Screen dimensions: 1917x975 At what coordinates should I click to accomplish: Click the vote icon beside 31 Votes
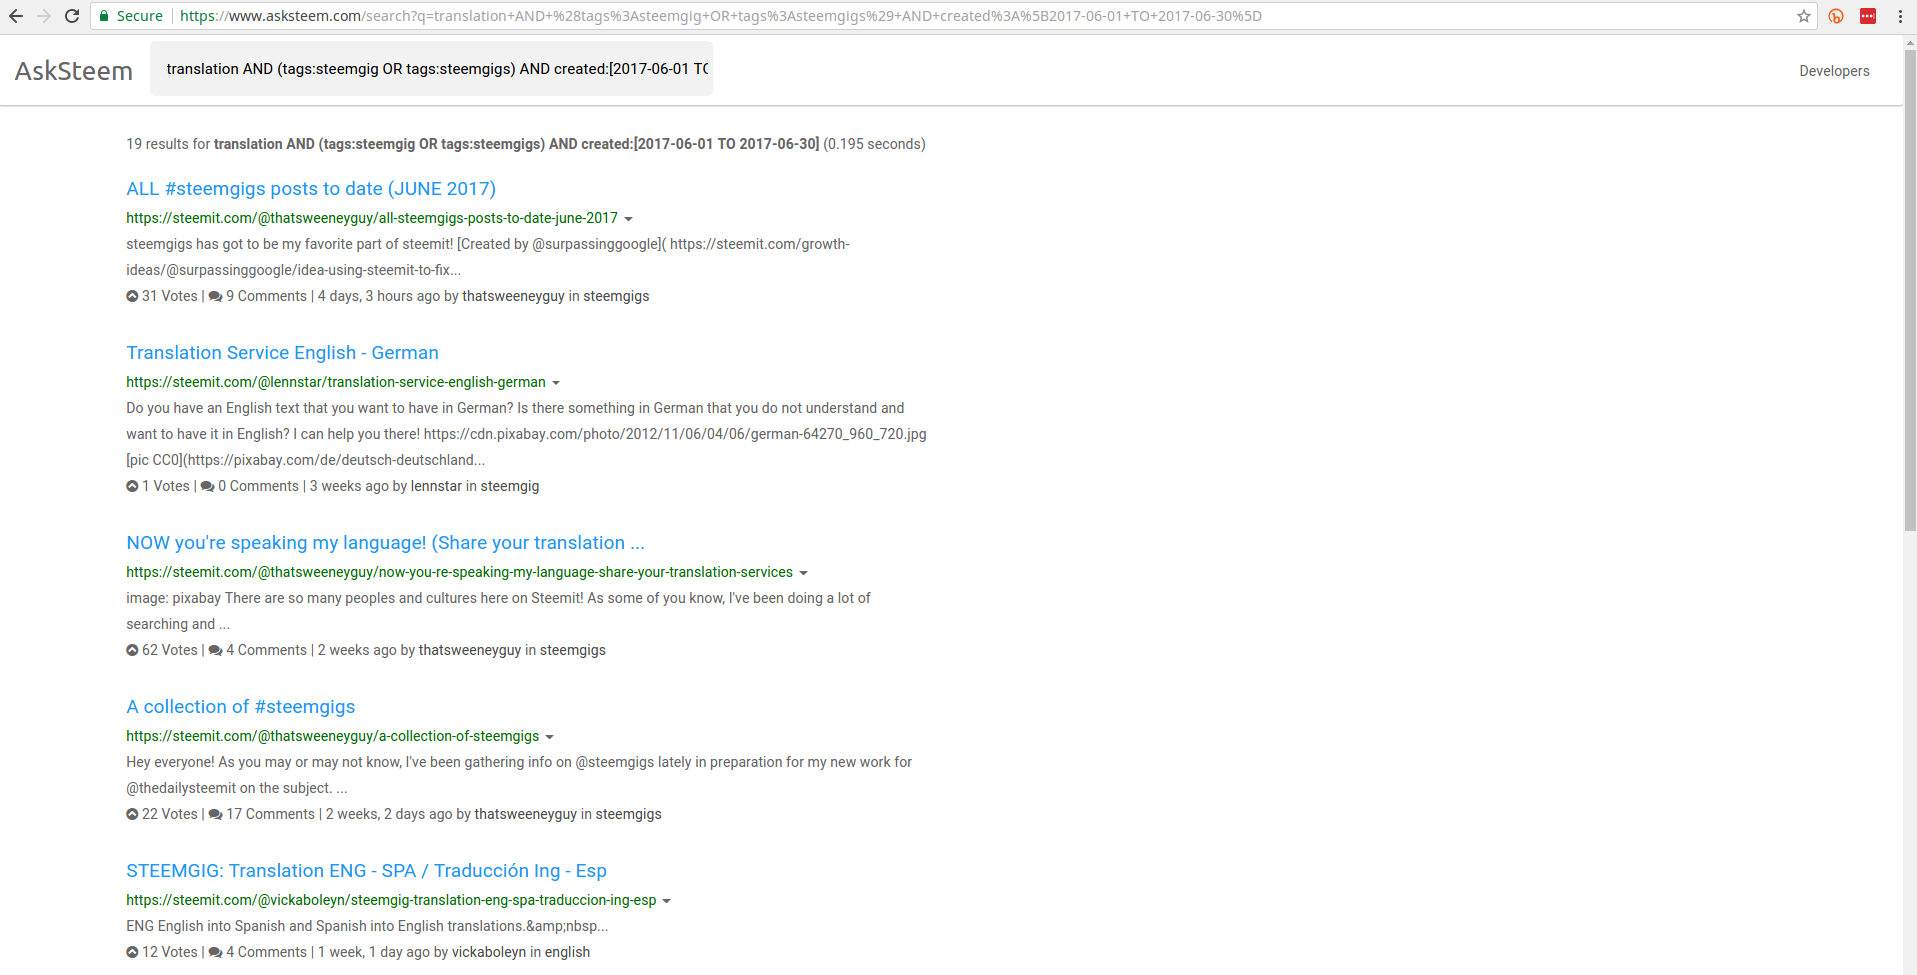[132, 296]
